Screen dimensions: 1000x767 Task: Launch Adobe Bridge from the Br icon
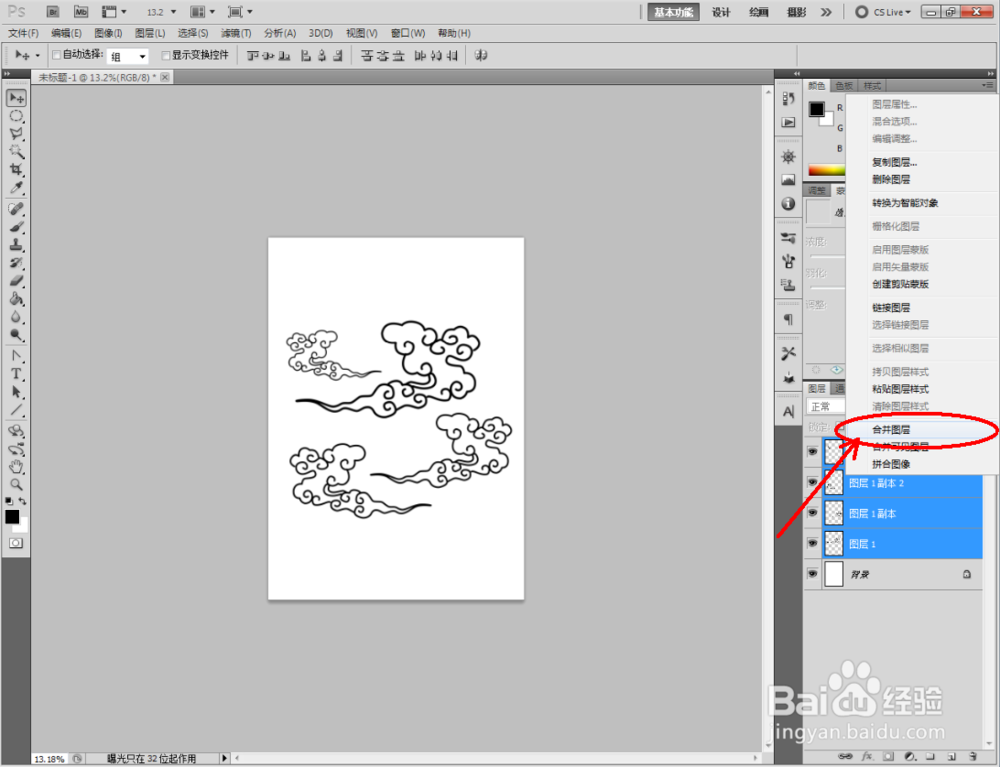coord(54,11)
